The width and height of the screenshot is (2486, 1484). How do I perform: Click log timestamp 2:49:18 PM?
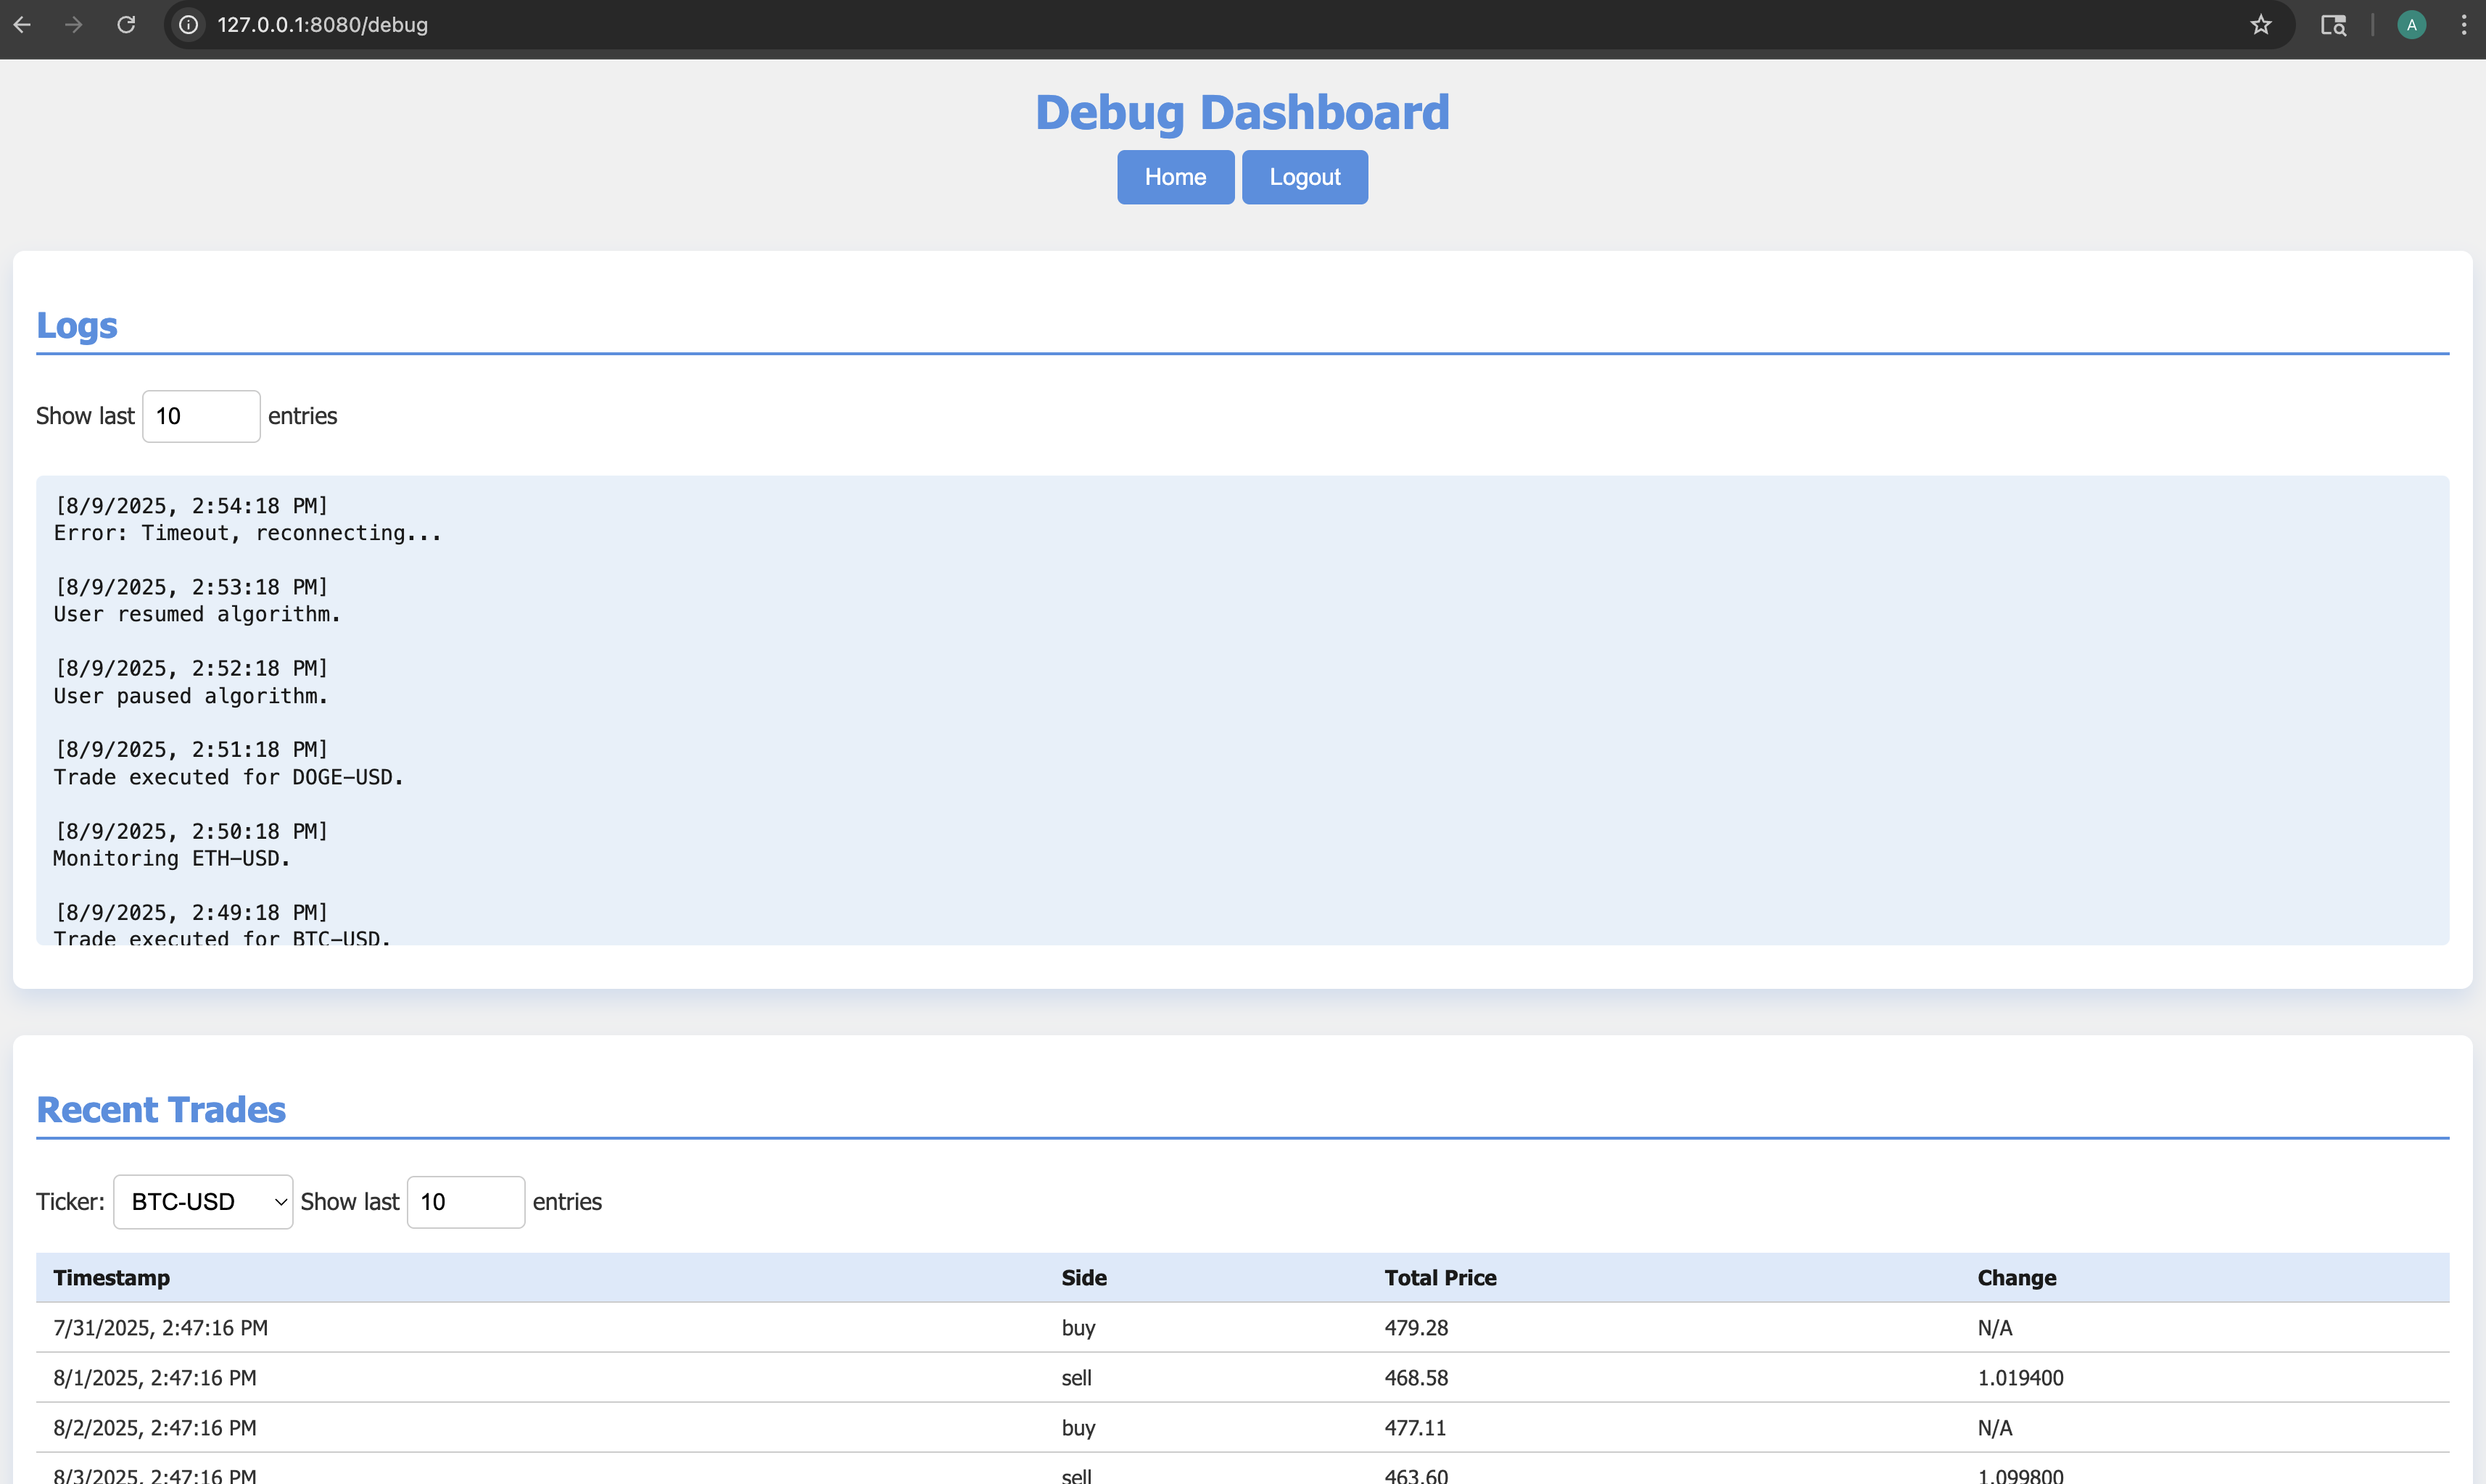[191, 912]
